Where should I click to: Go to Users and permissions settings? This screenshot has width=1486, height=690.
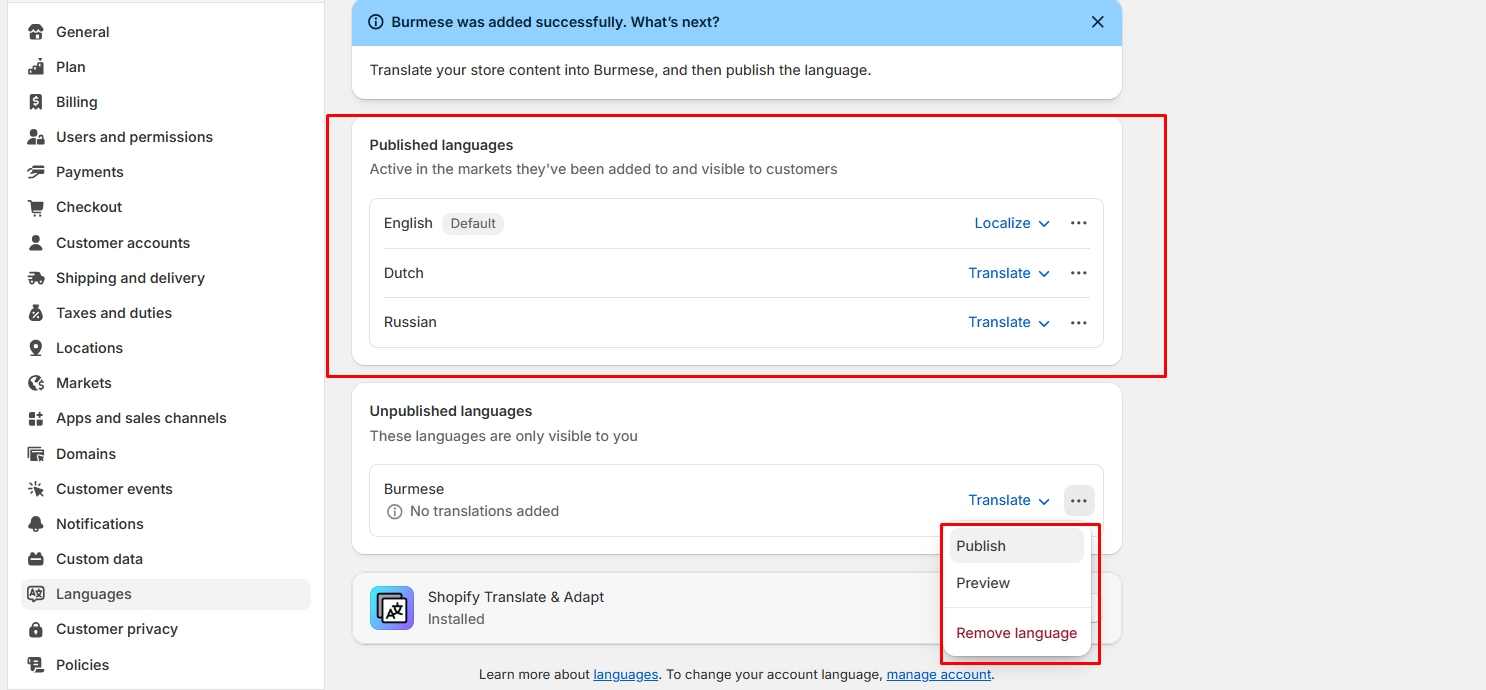tap(134, 137)
